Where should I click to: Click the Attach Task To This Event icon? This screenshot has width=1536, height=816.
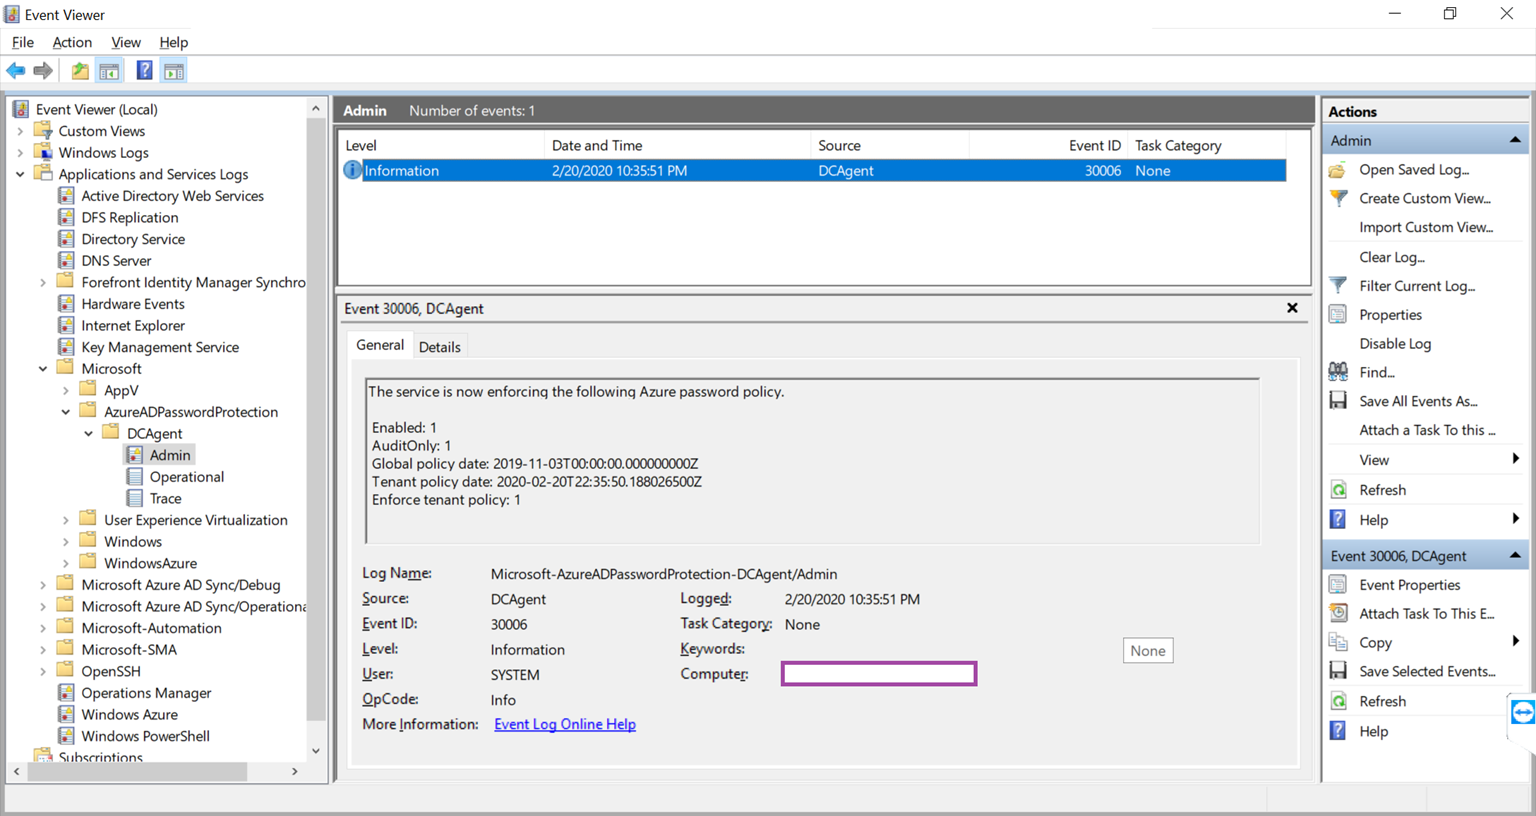1338,613
